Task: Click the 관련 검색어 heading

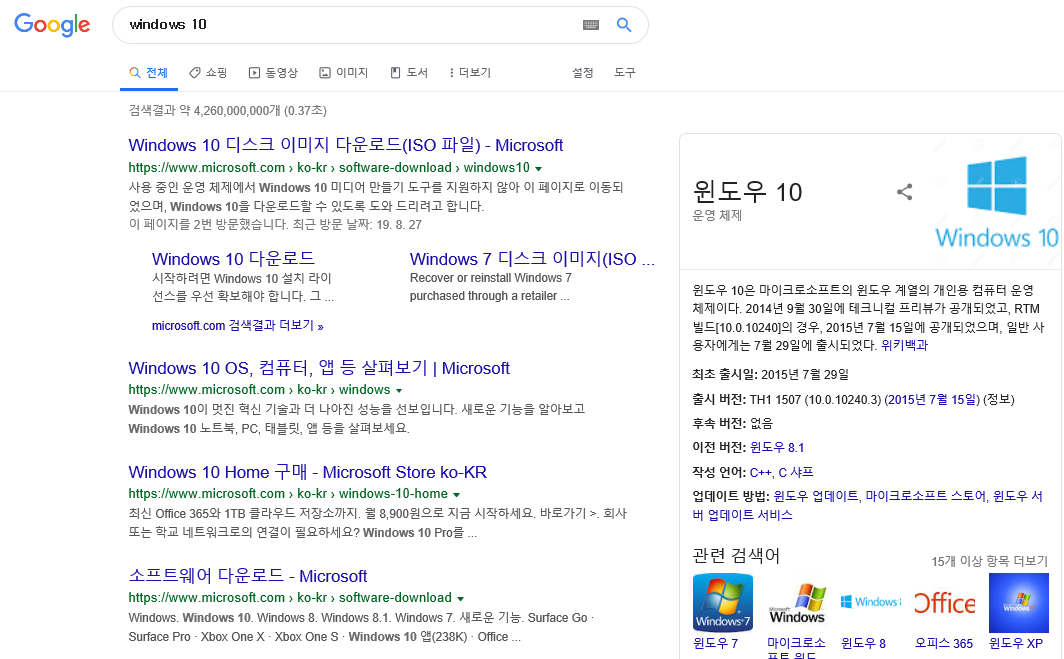Action: (x=736, y=556)
